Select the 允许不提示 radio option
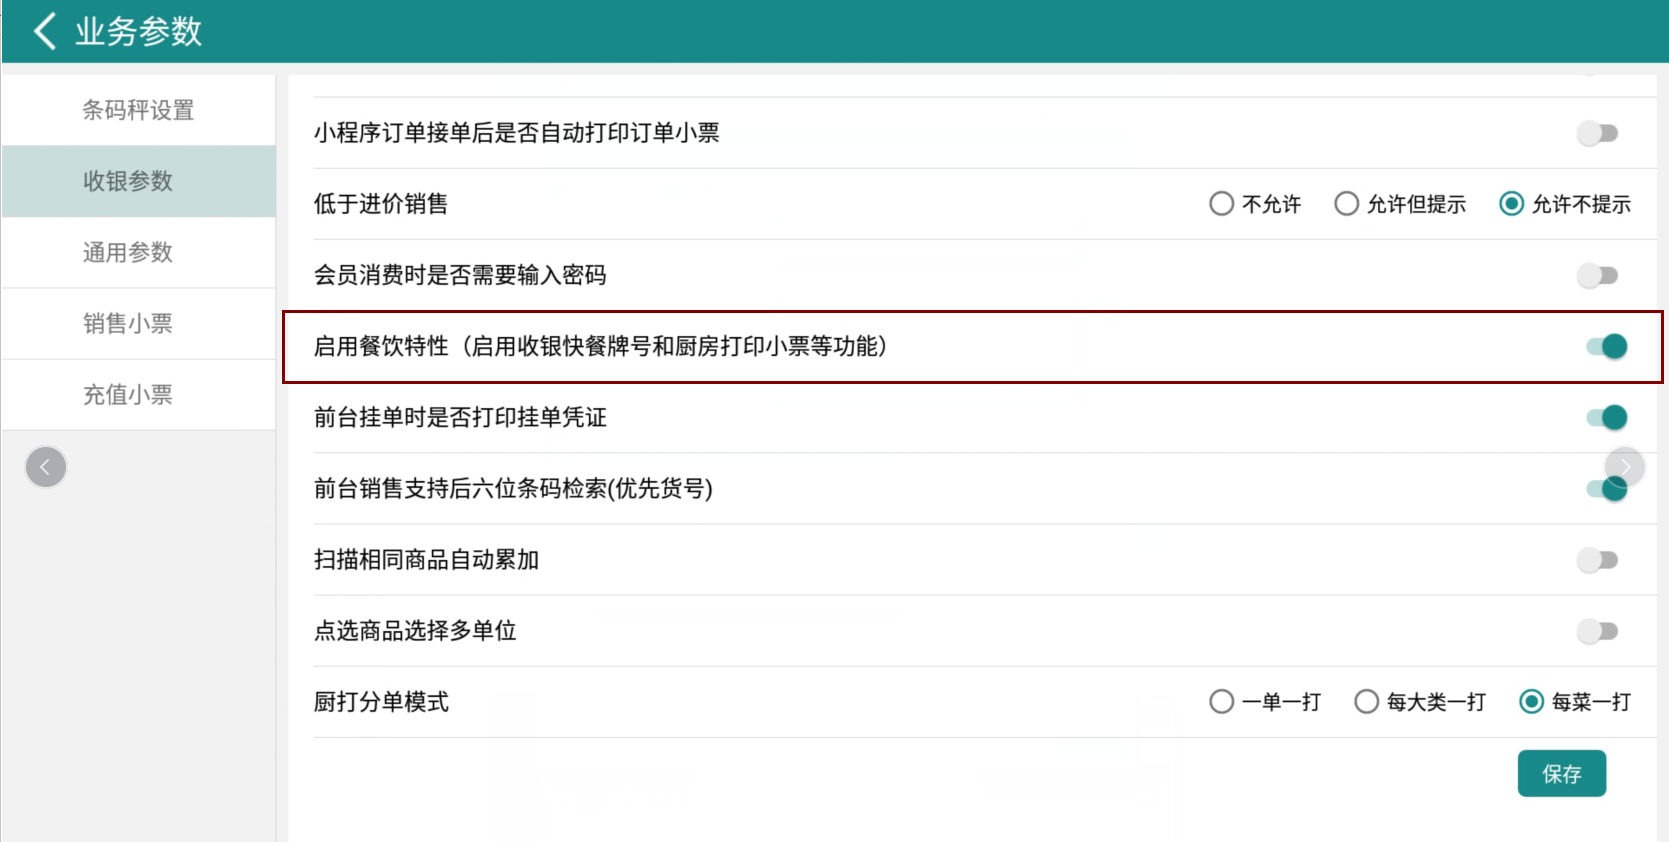 tap(1511, 204)
